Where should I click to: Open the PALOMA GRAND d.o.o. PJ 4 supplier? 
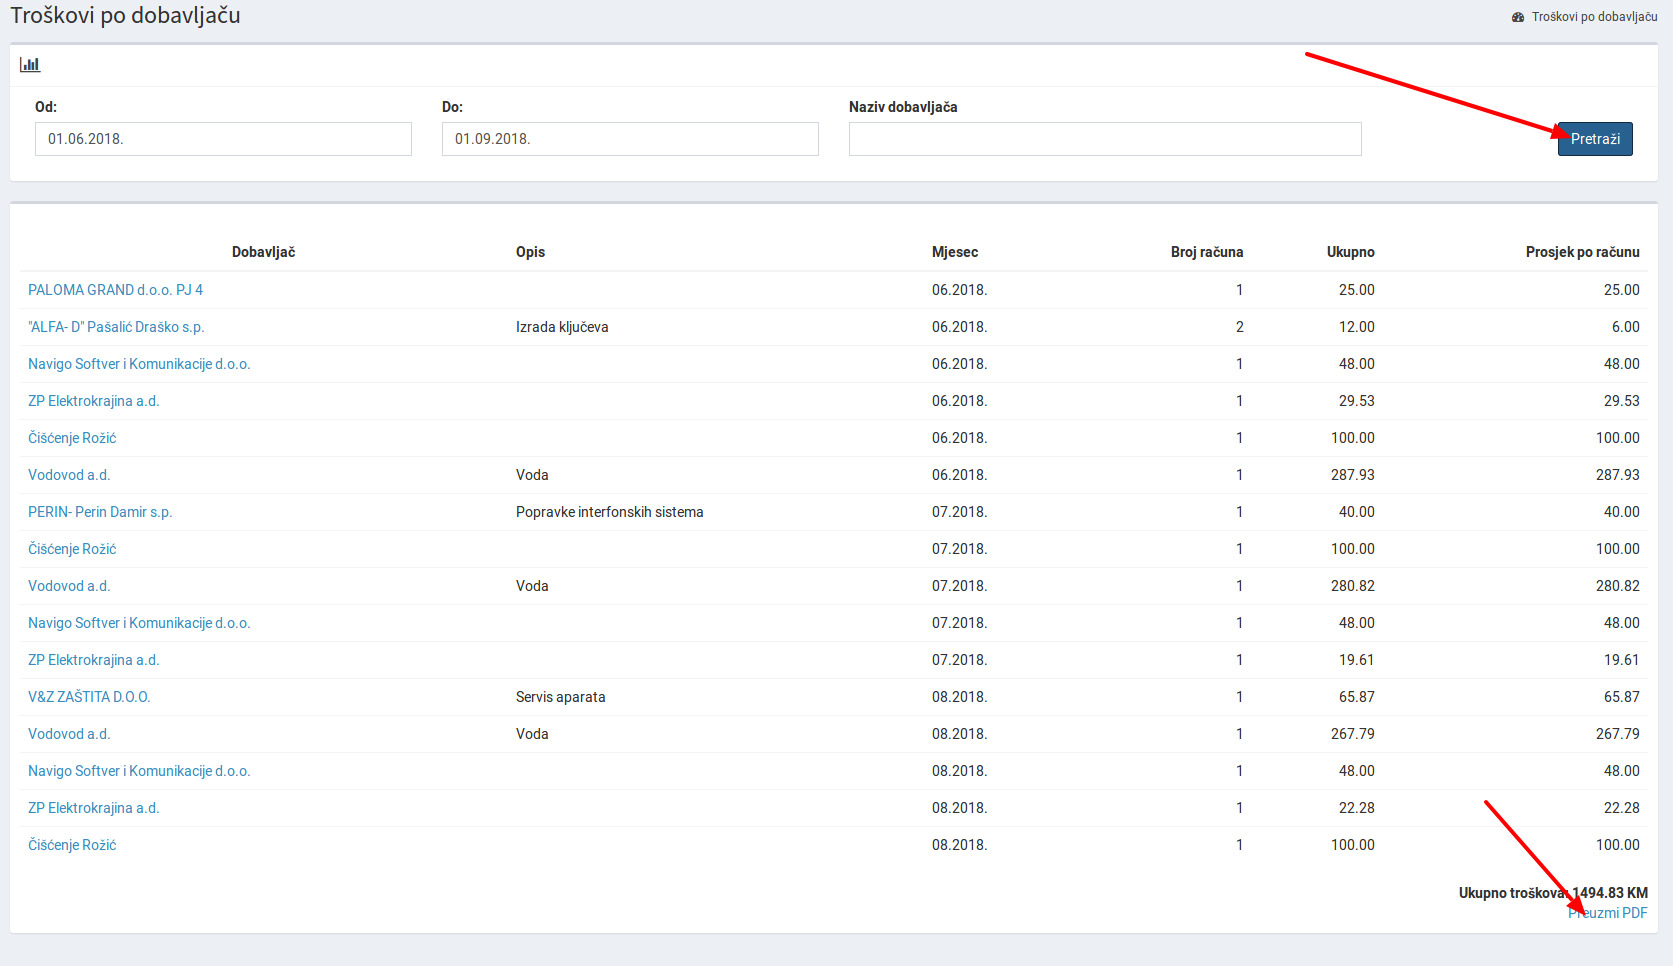click(115, 290)
